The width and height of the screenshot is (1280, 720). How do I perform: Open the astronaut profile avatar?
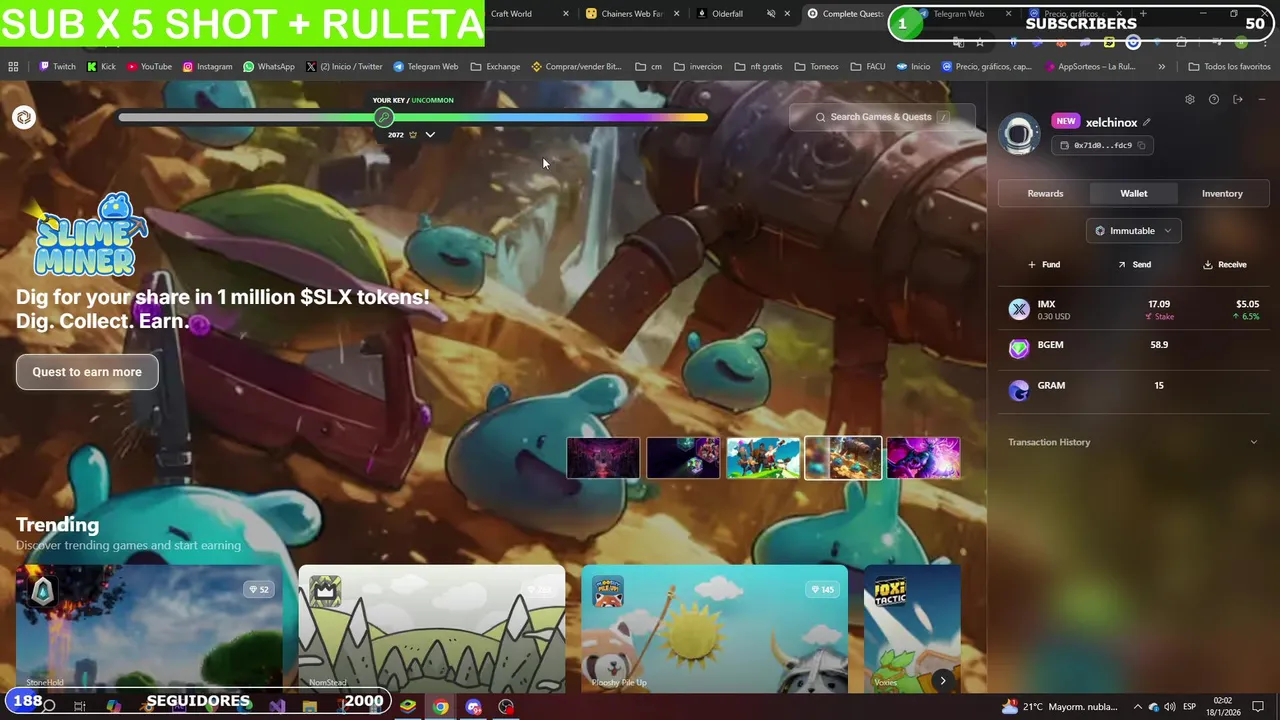[1019, 134]
